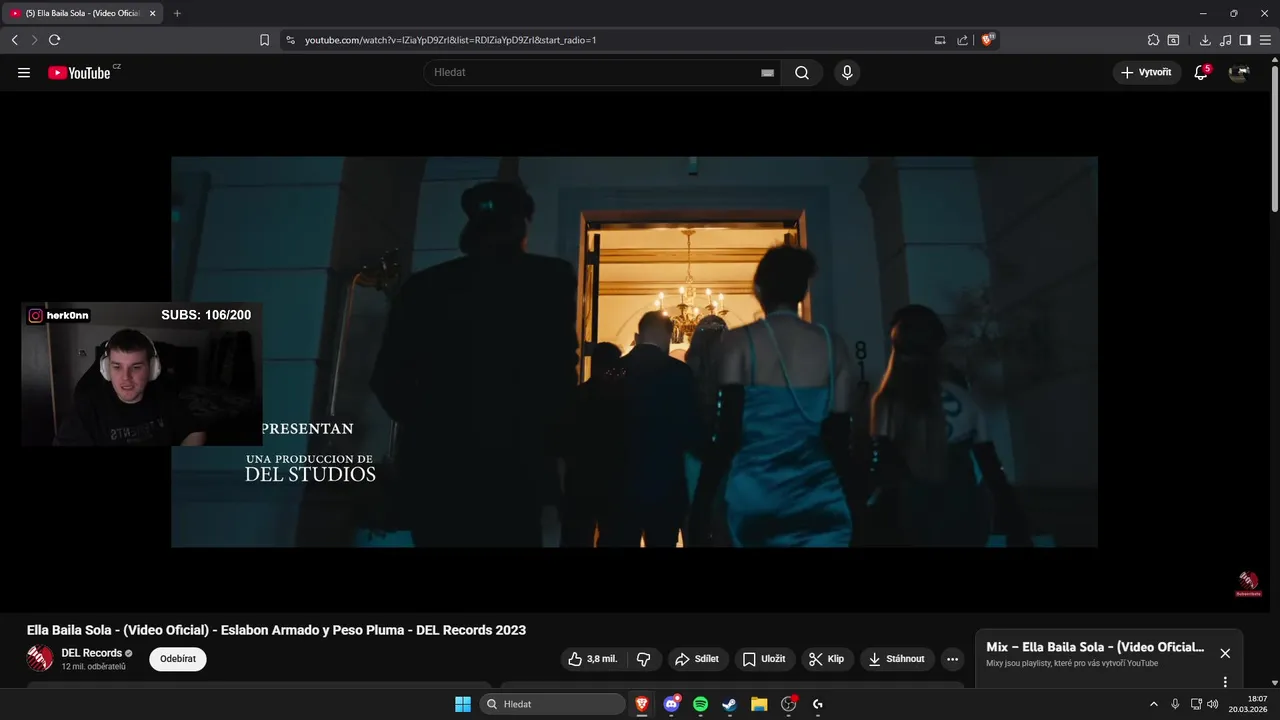Click the video player area
This screenshot has width=1280, height=720.
634,352
